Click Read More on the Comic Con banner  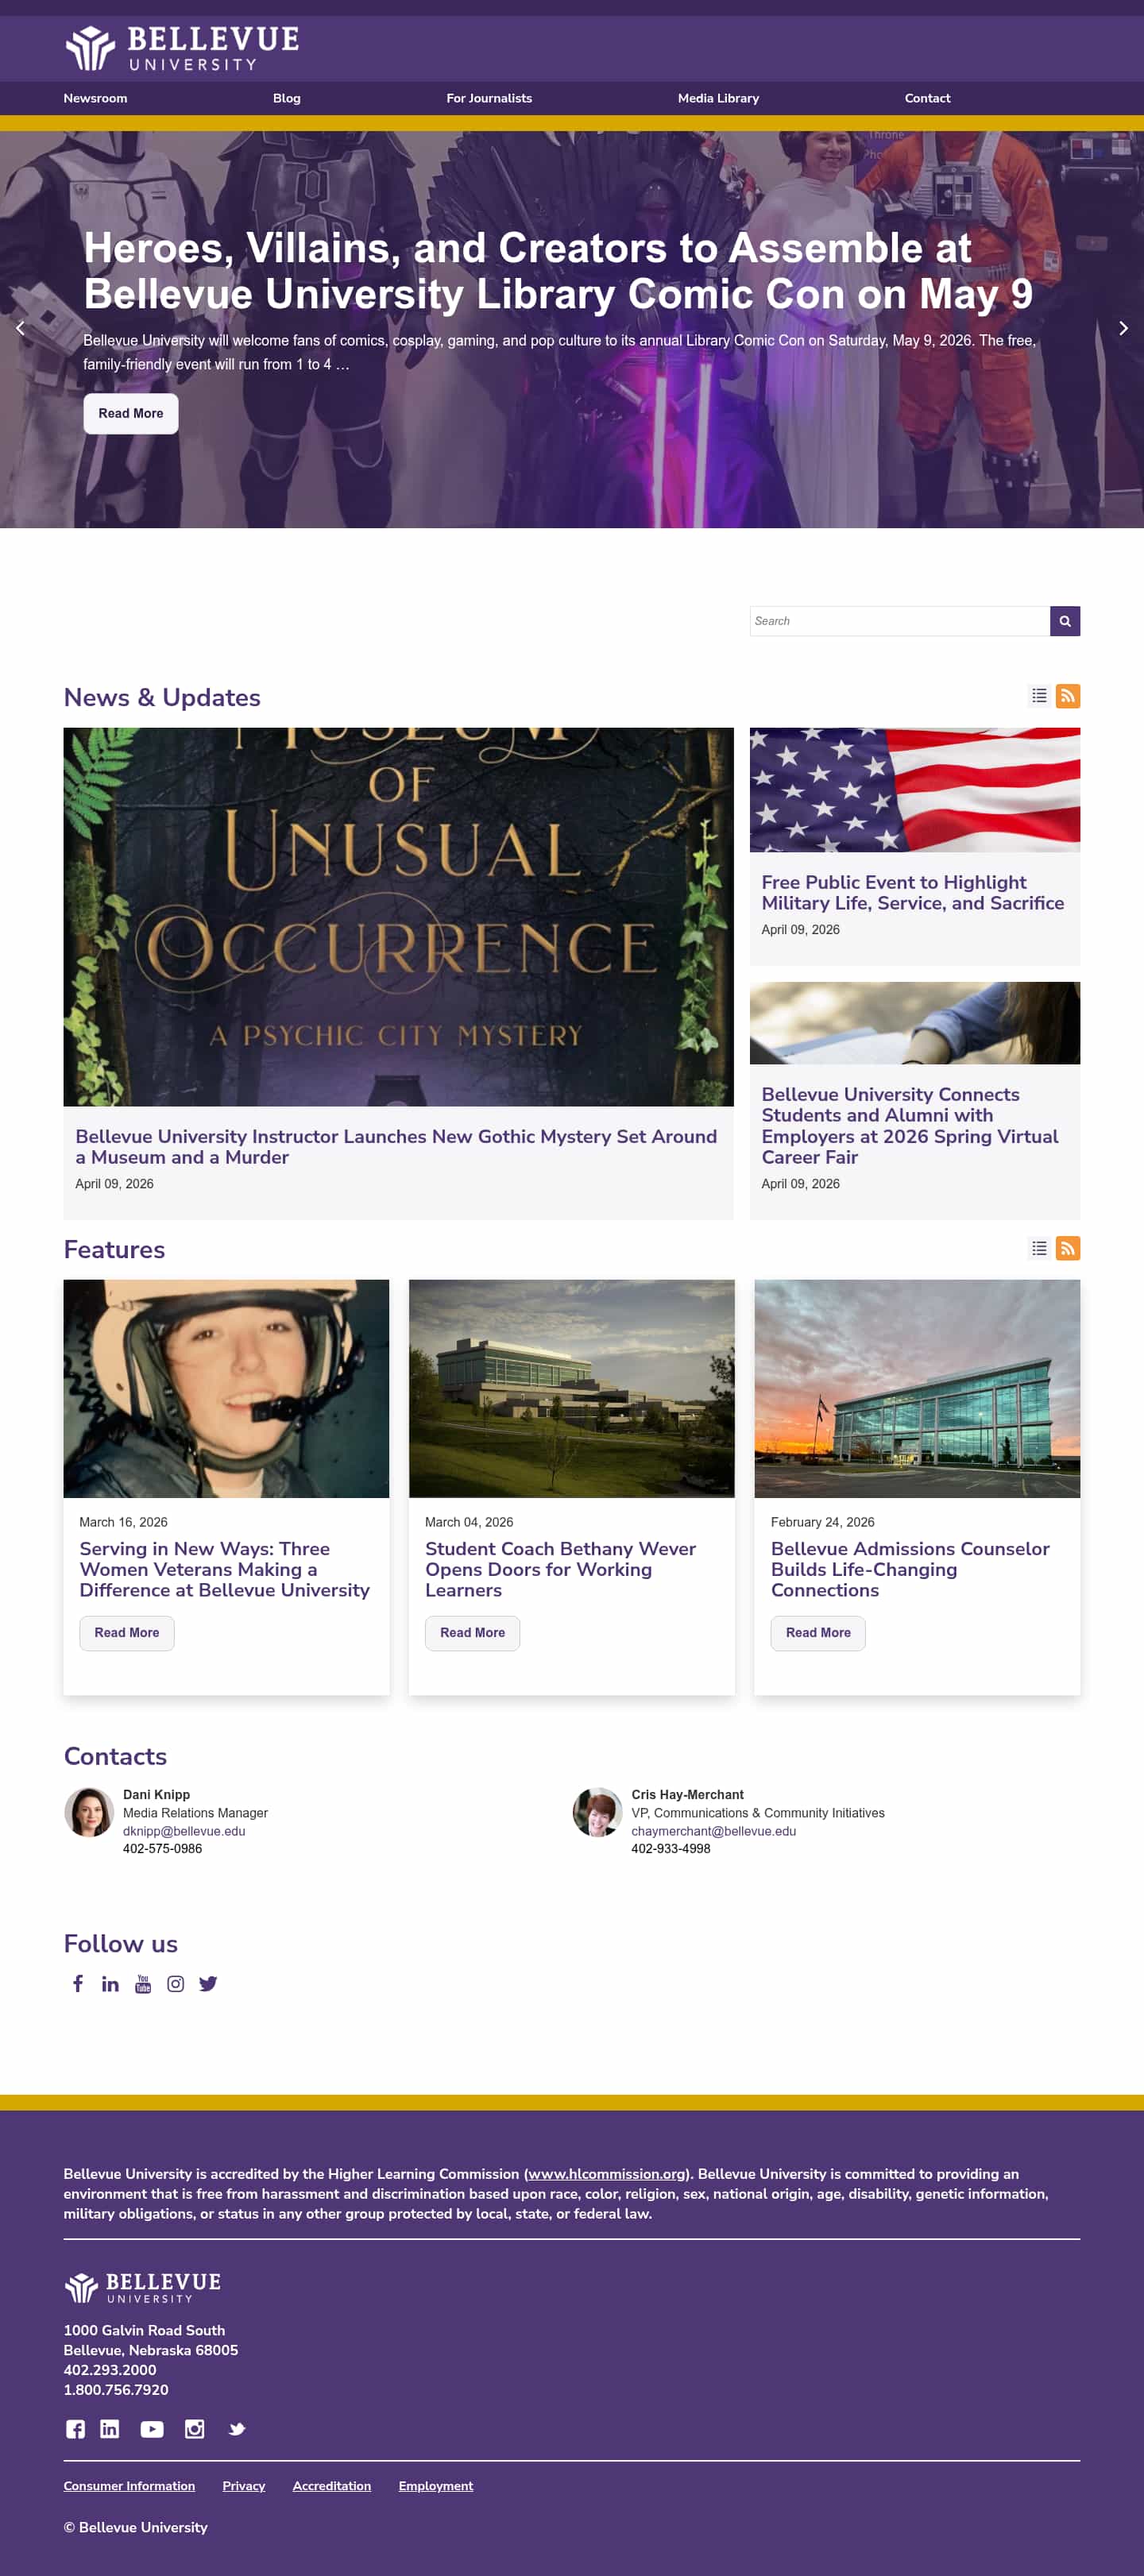click(130, 414)
